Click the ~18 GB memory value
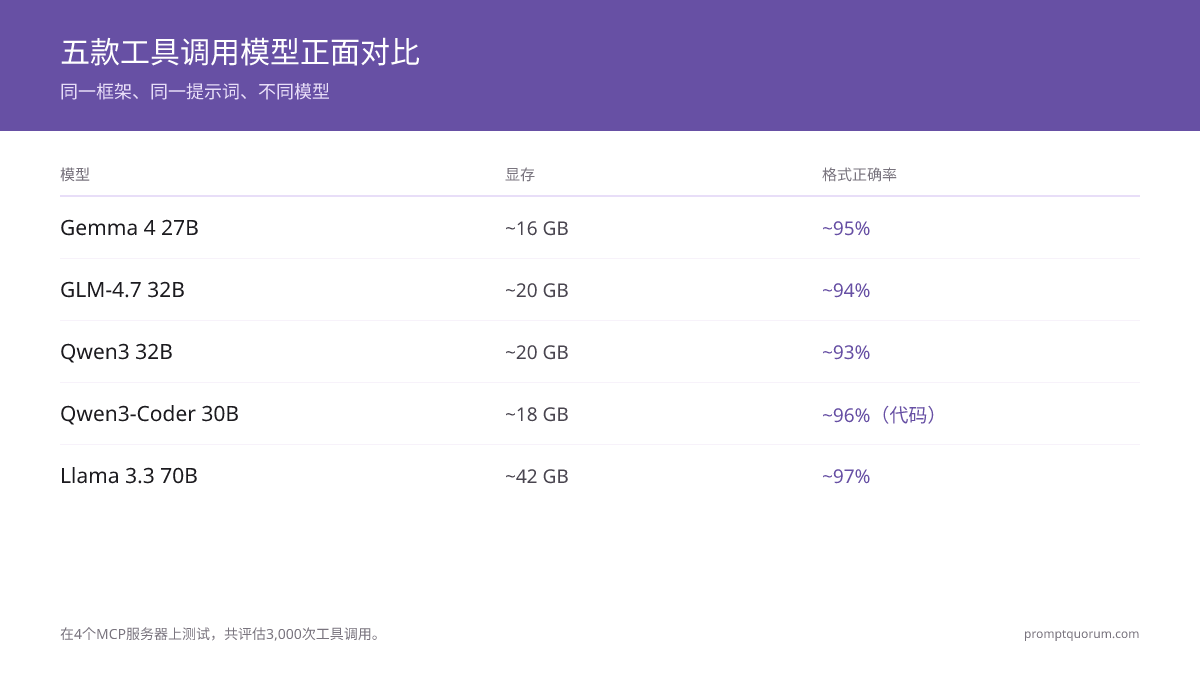The image size is (1200, 675). (537, 414)
